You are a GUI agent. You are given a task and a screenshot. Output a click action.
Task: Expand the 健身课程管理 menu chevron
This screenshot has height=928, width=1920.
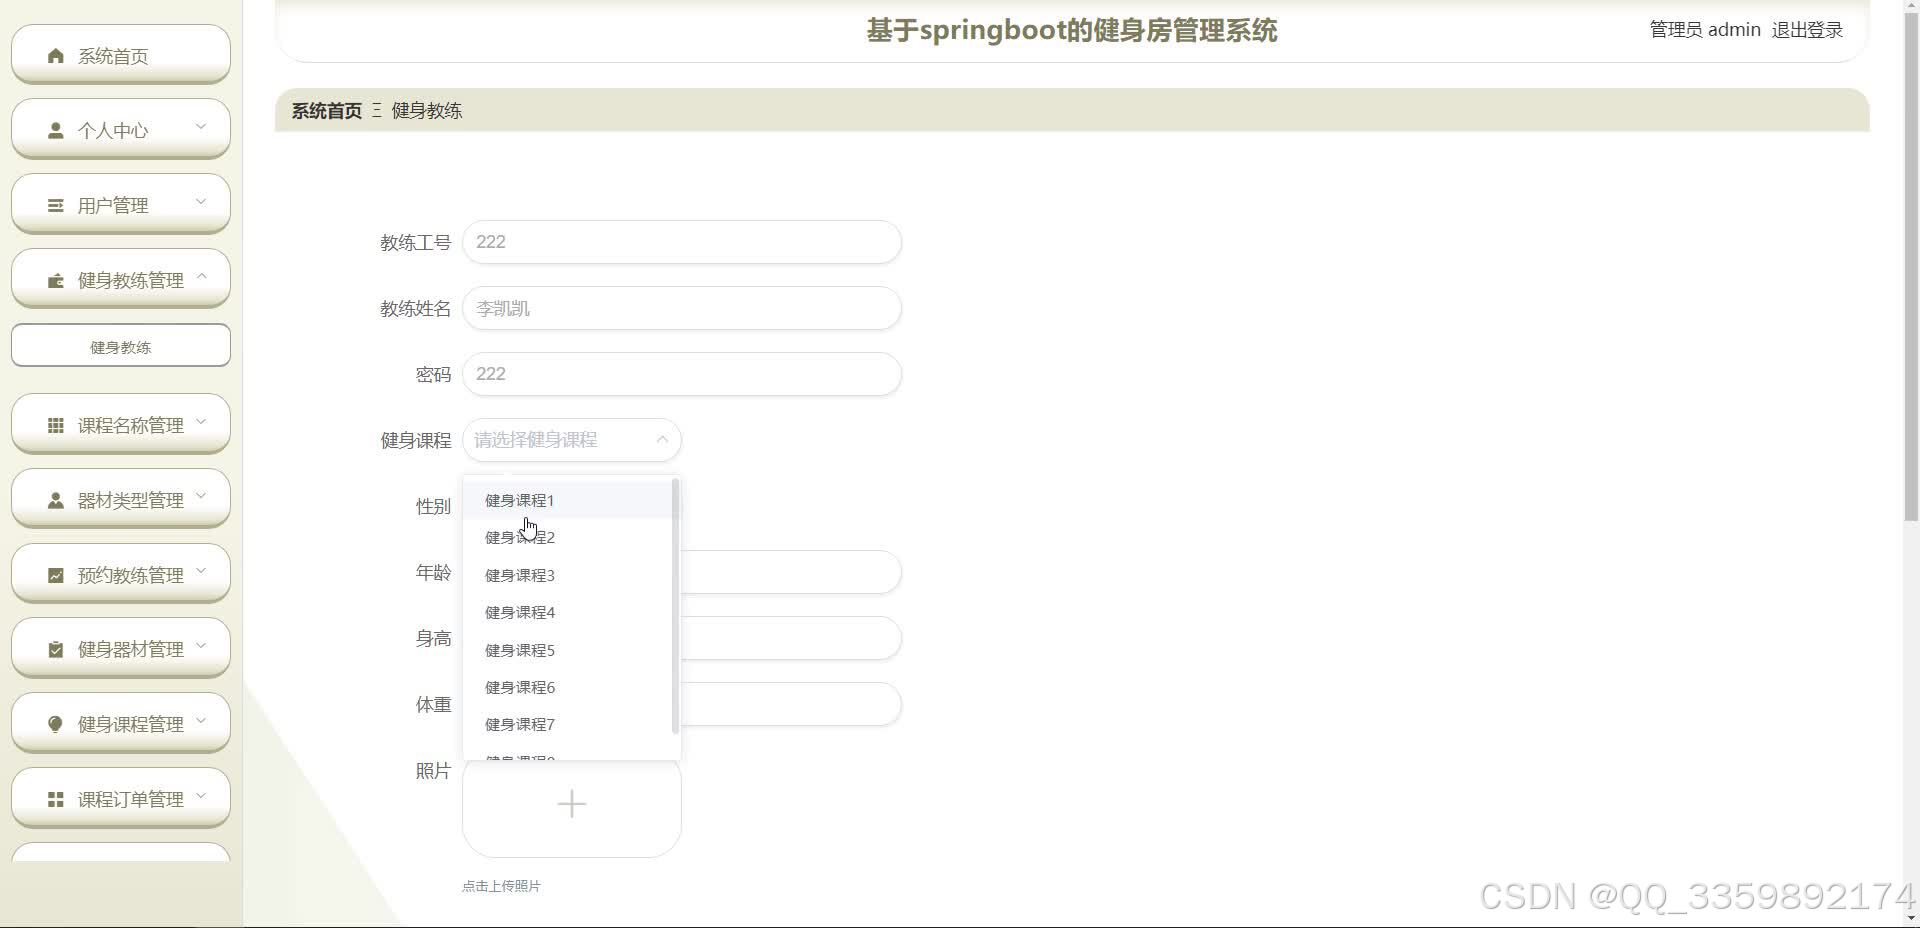201,720
